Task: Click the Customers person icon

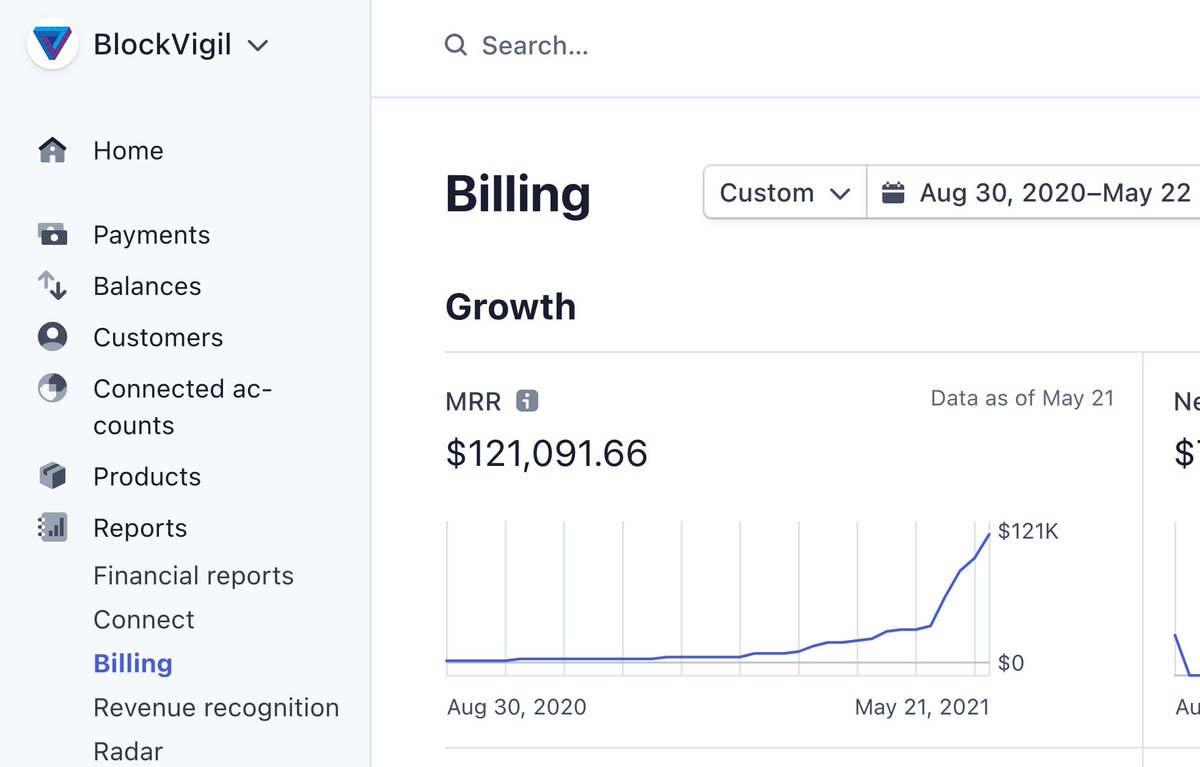Action: (52, 337)
